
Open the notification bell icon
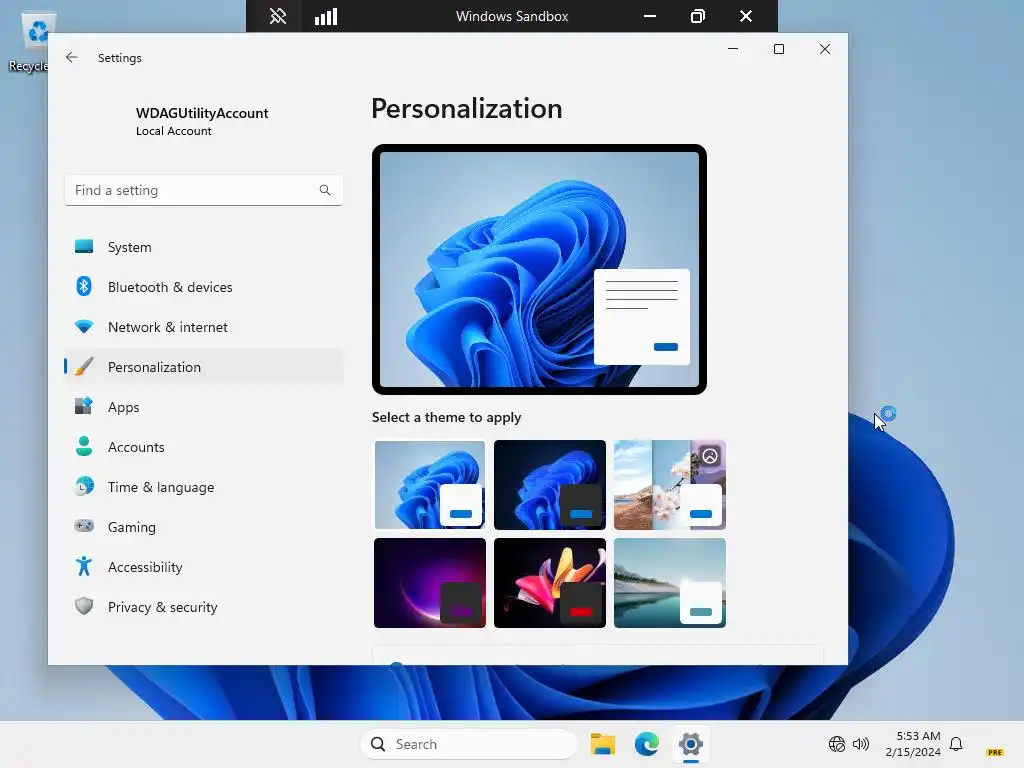pyautogui.click(x=956, y=744)
